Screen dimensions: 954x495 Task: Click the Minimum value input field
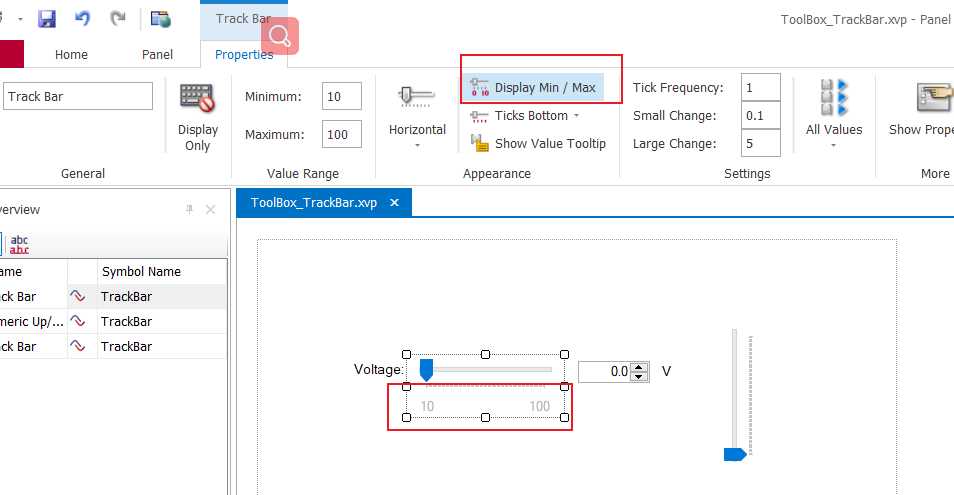click(x=342, y=97)
